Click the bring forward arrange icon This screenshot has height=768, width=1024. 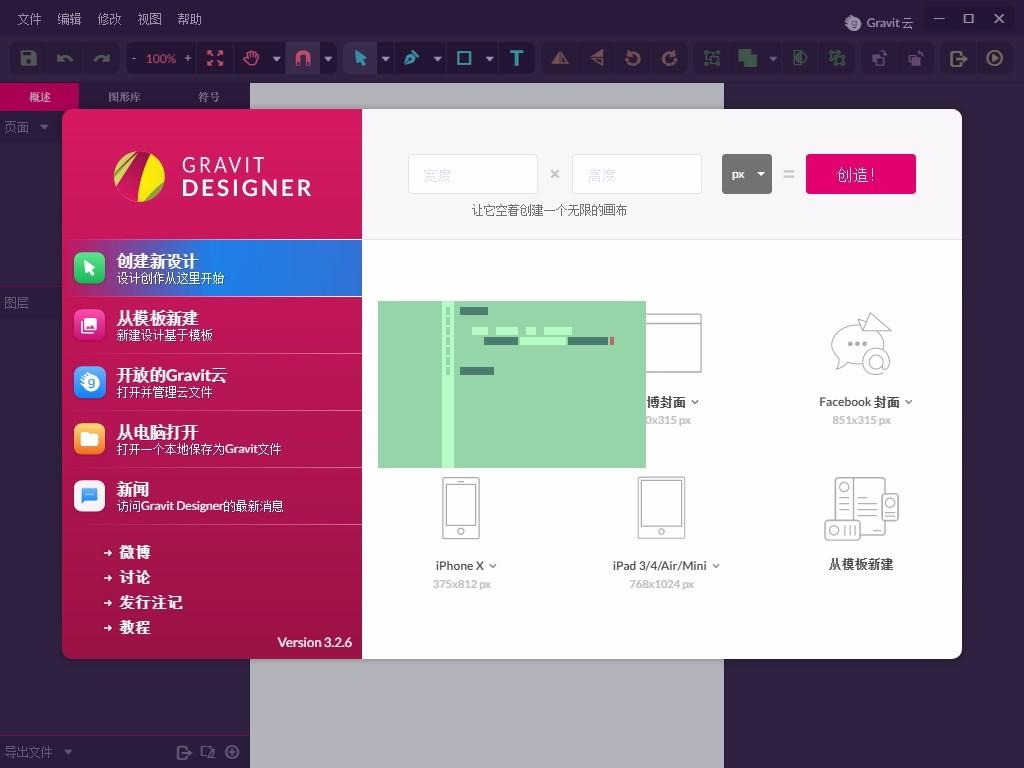tap(879, 58)
